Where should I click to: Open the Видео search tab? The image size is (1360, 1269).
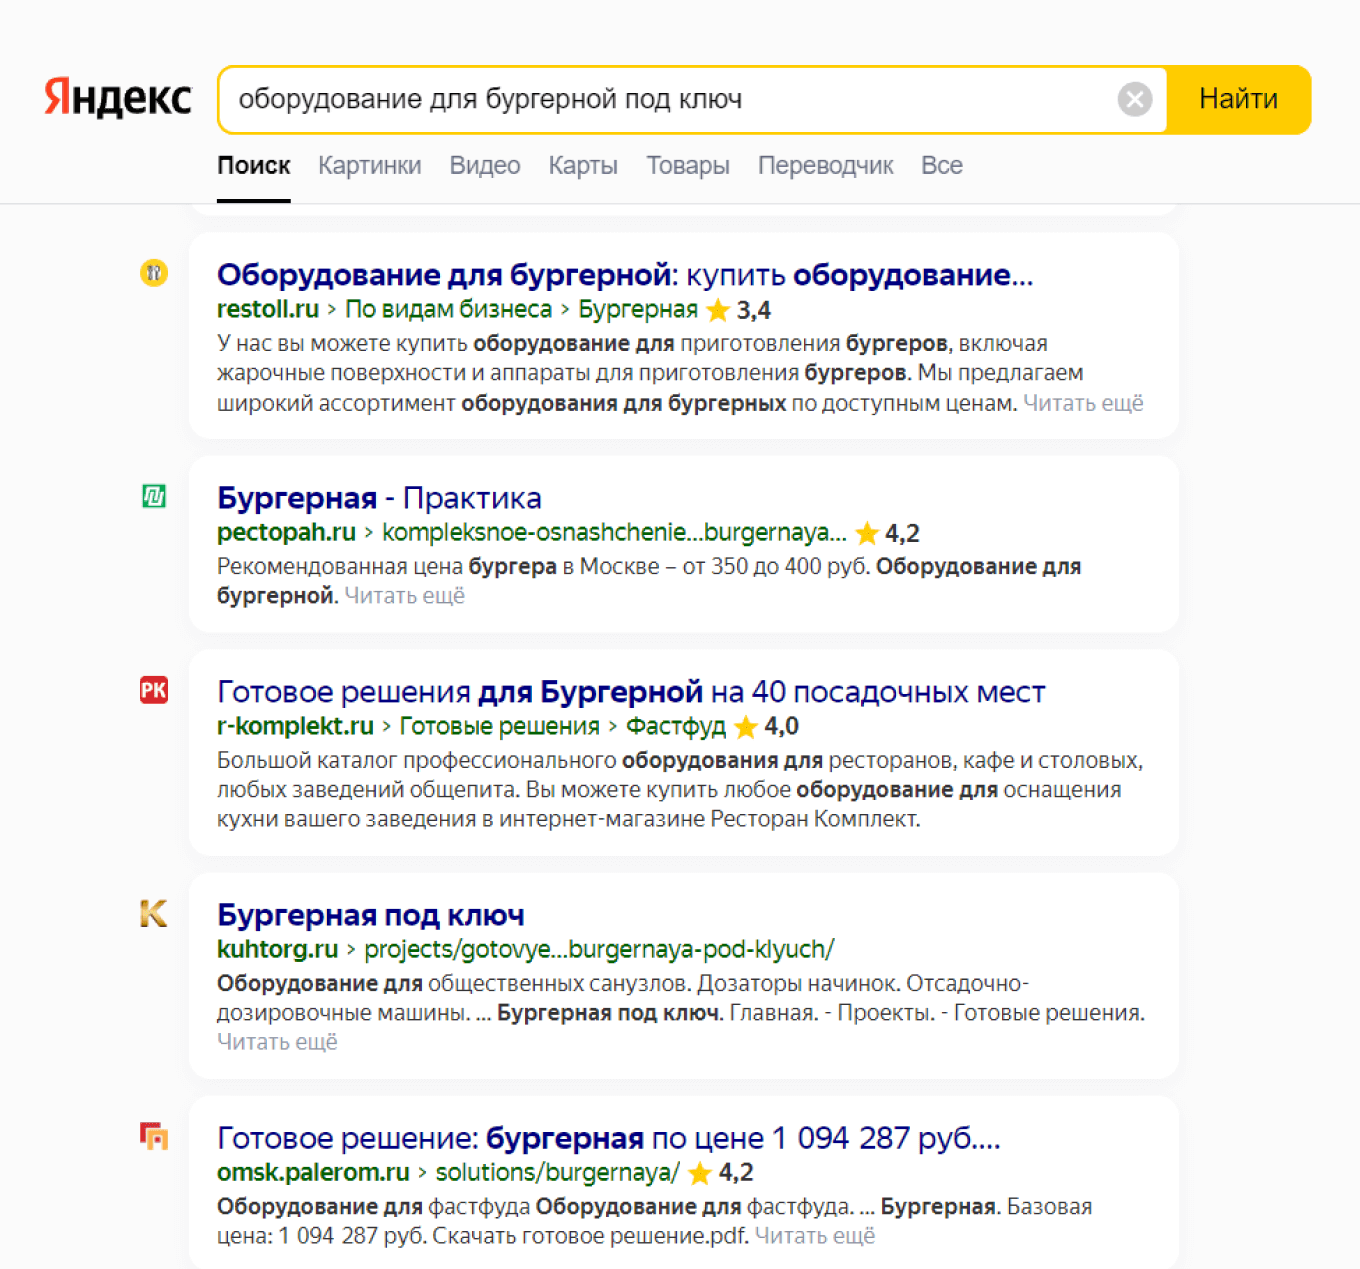[484, 165]
